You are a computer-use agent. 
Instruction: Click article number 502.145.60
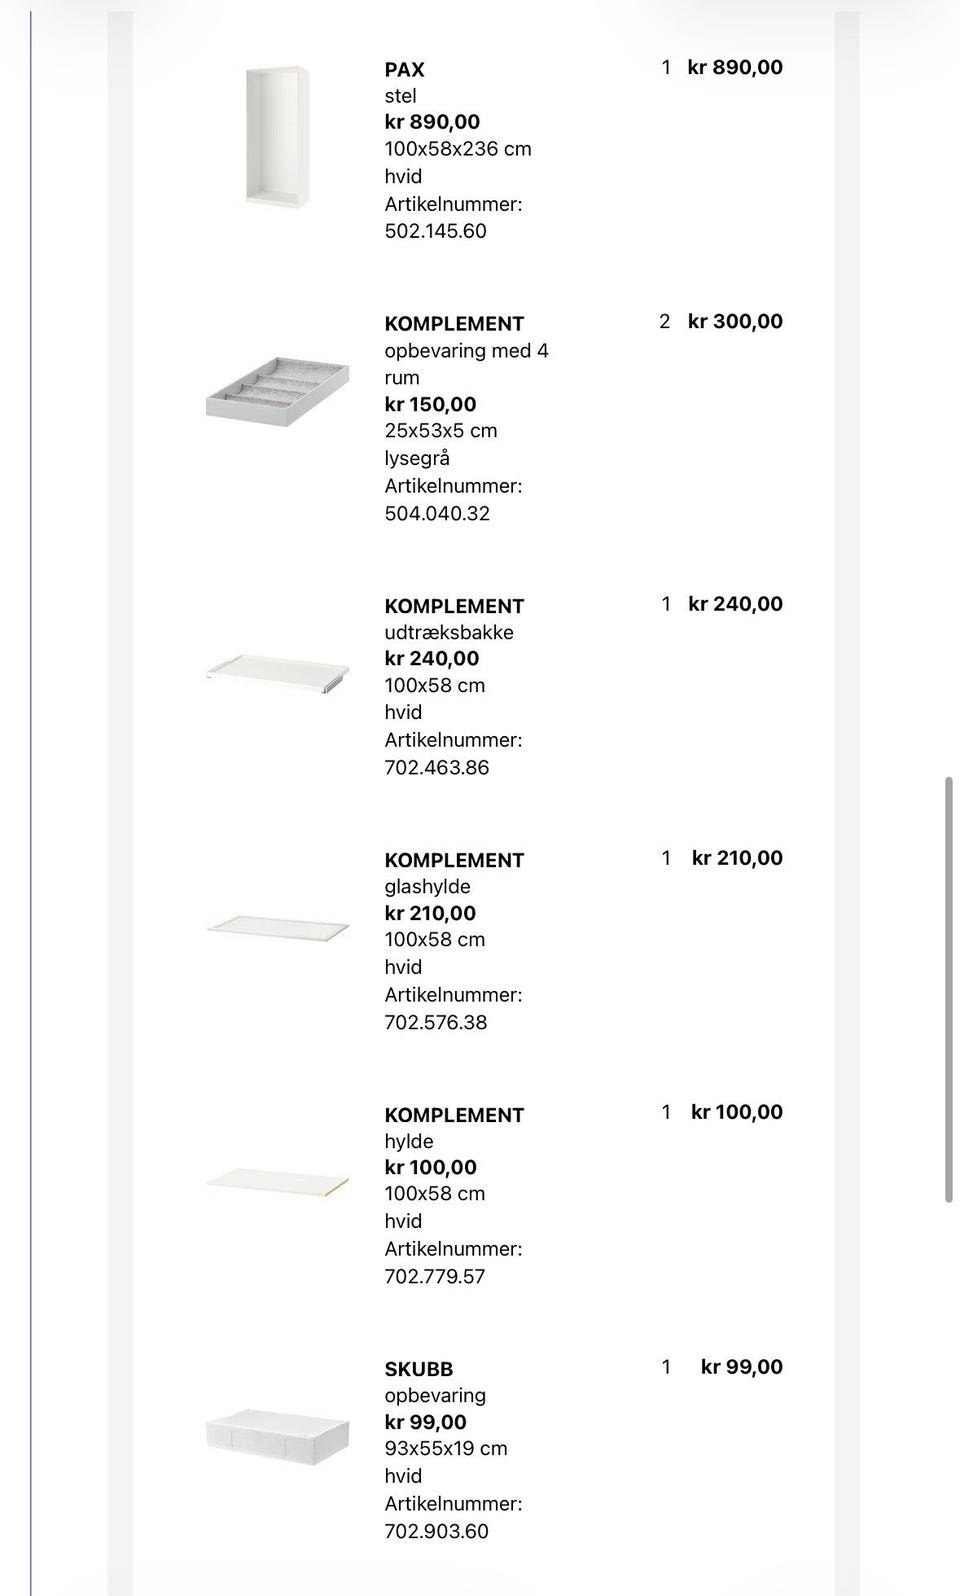pos(436,231)
